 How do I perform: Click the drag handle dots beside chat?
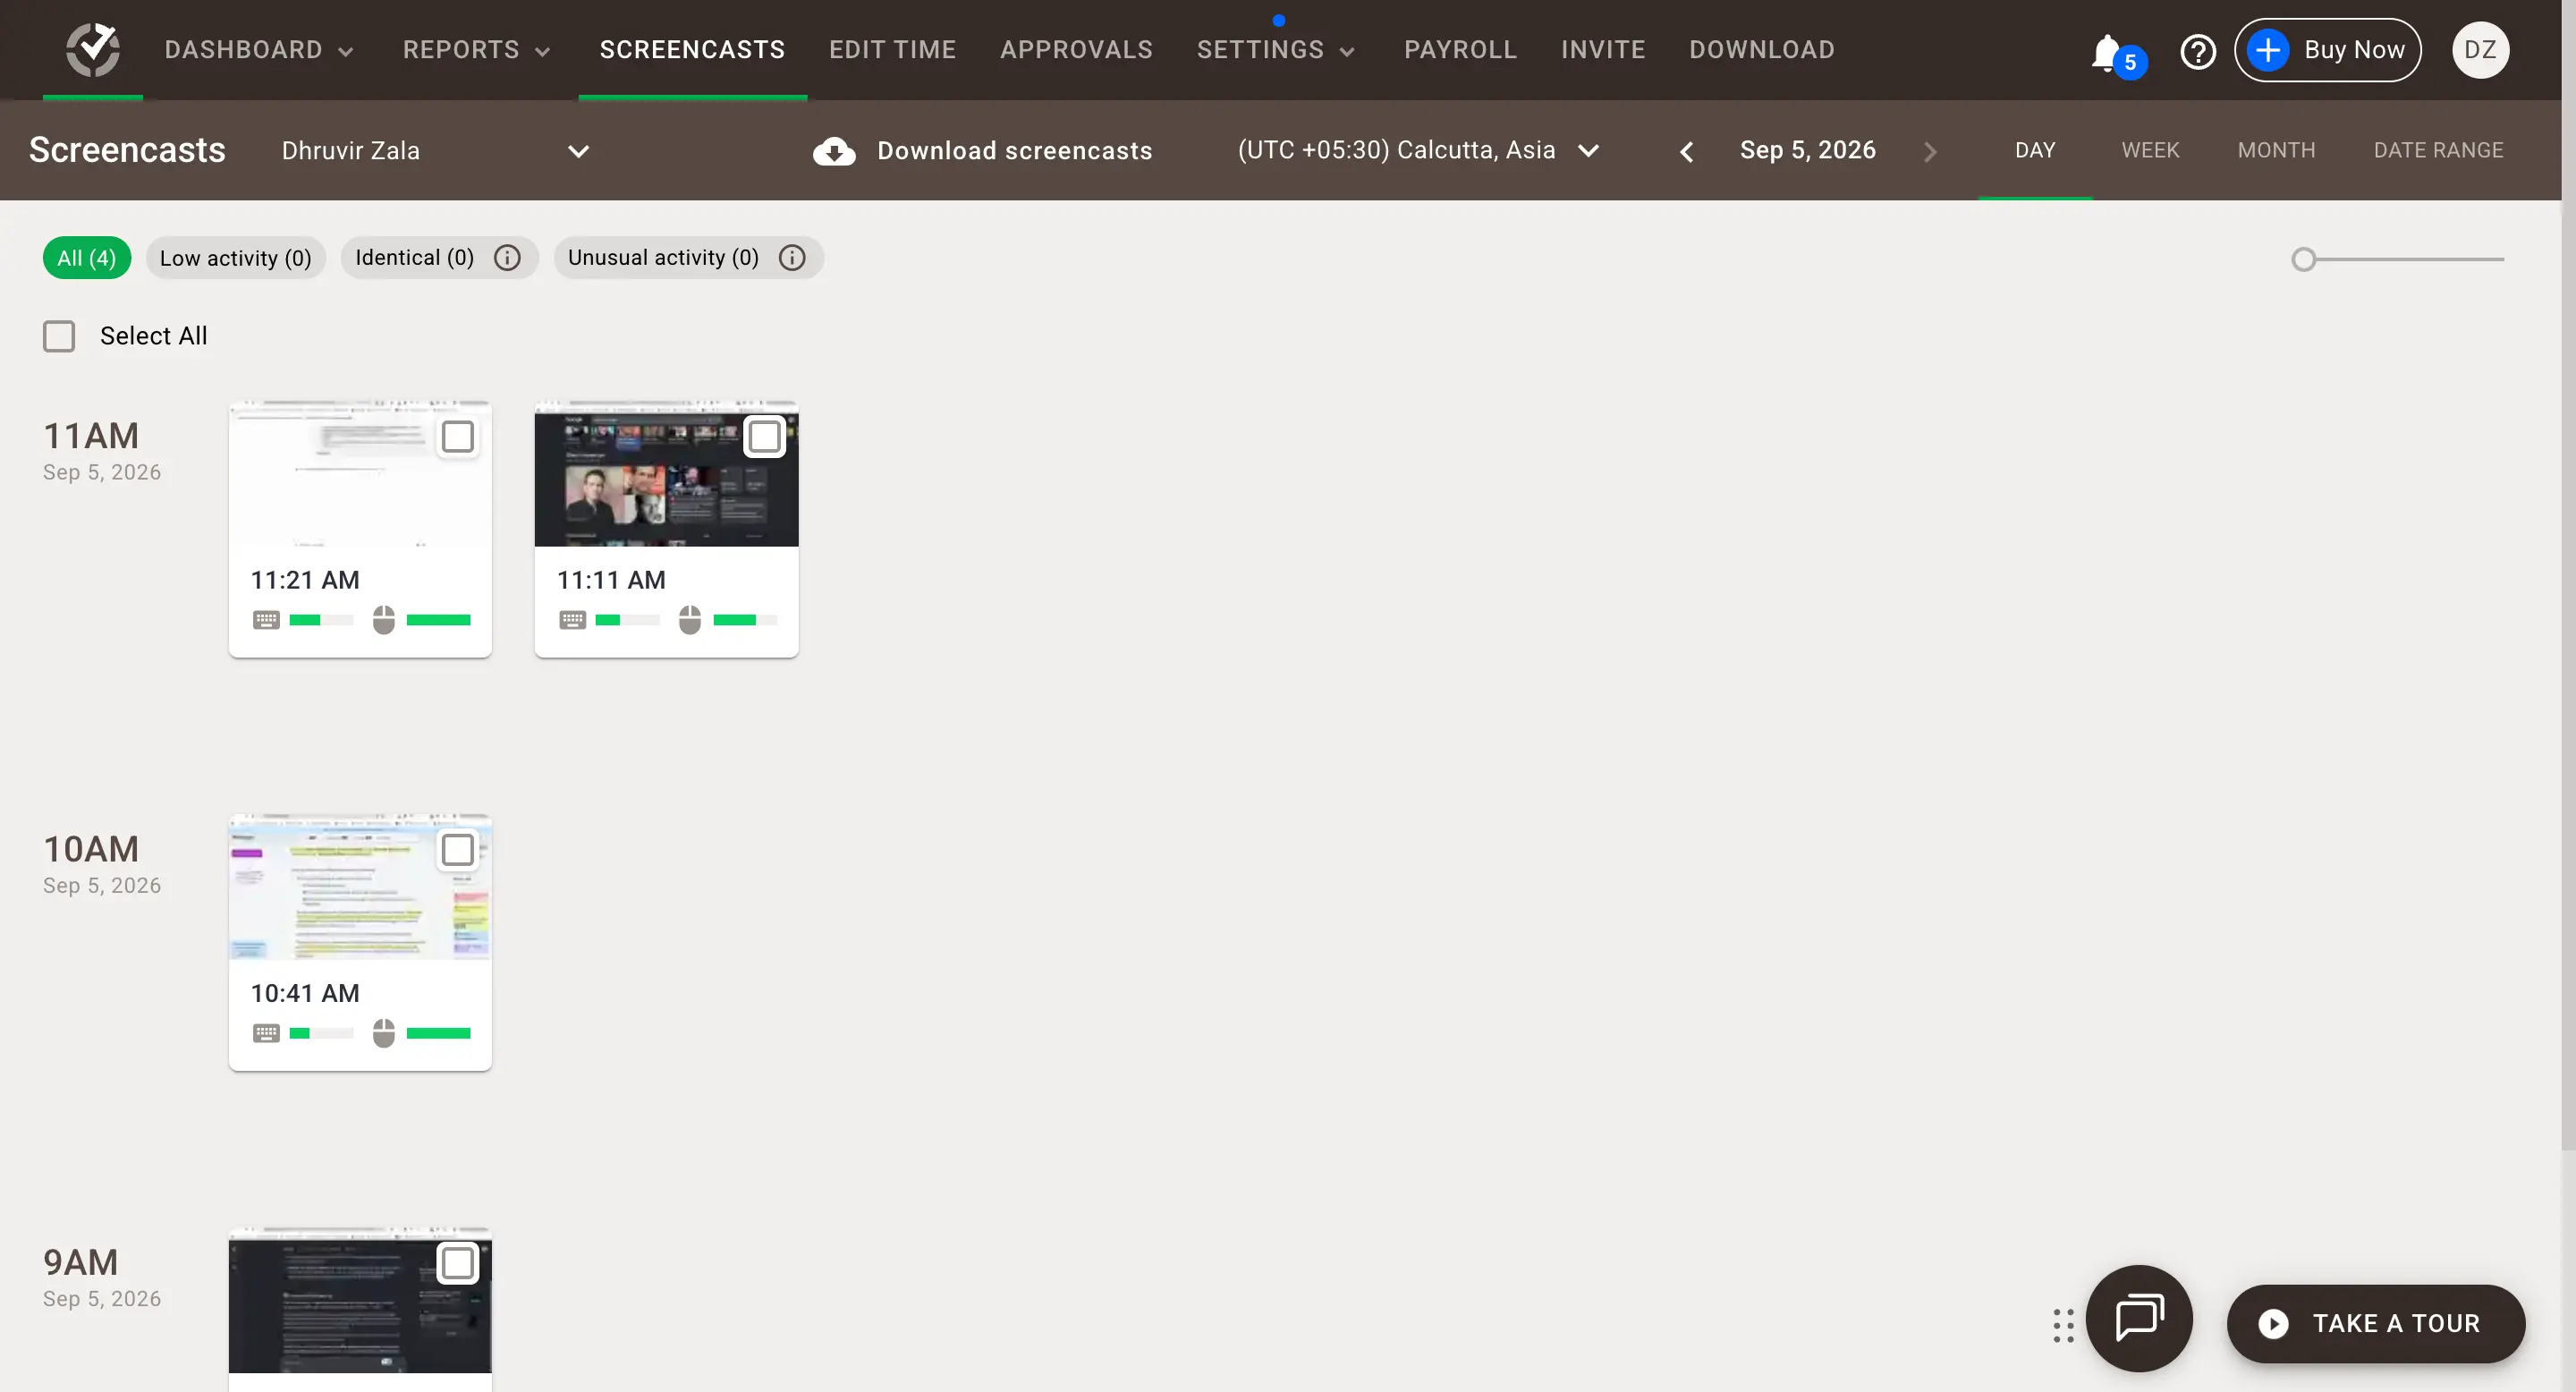[2063, 1325]
